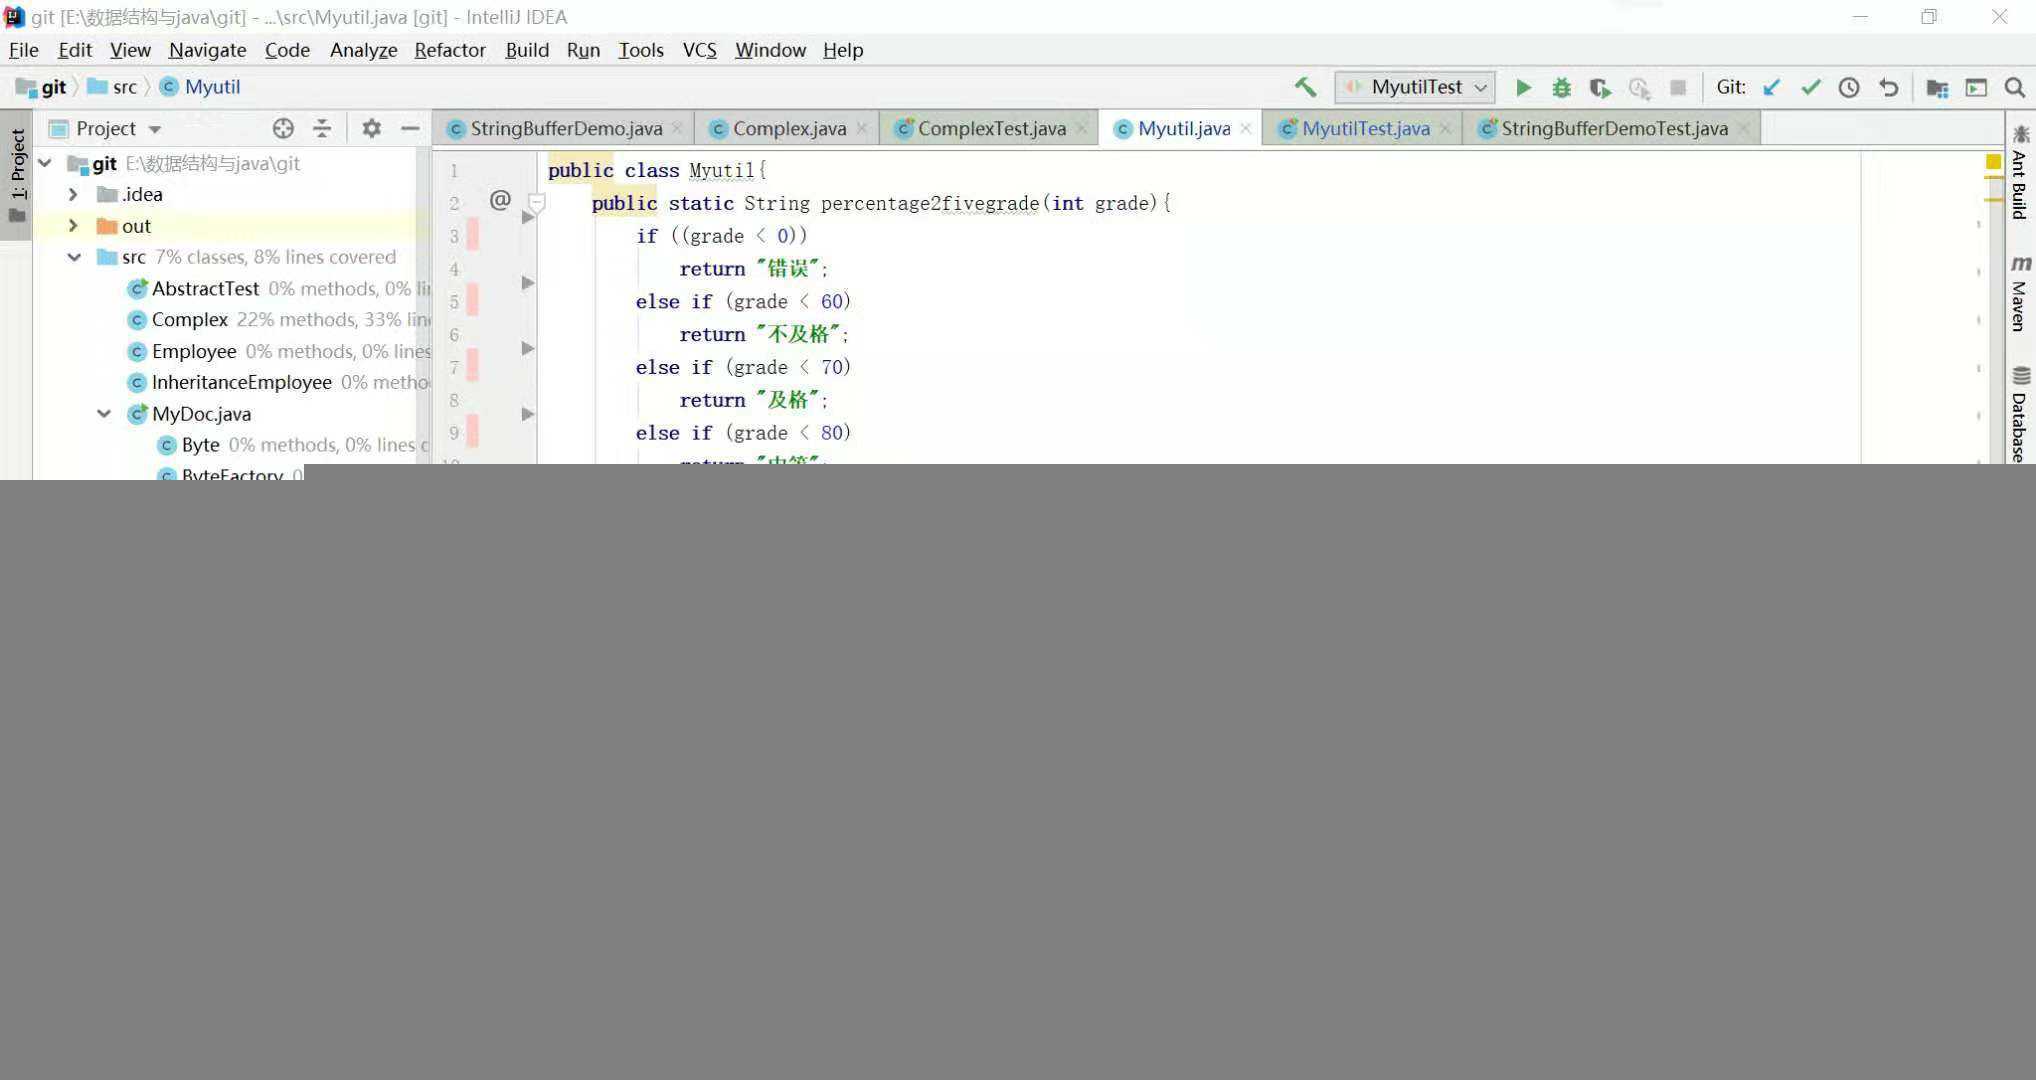2036x1080 pixels.
Task: Select the Complex class in tree
Action: pyautogui.click(x=189, y=320)
